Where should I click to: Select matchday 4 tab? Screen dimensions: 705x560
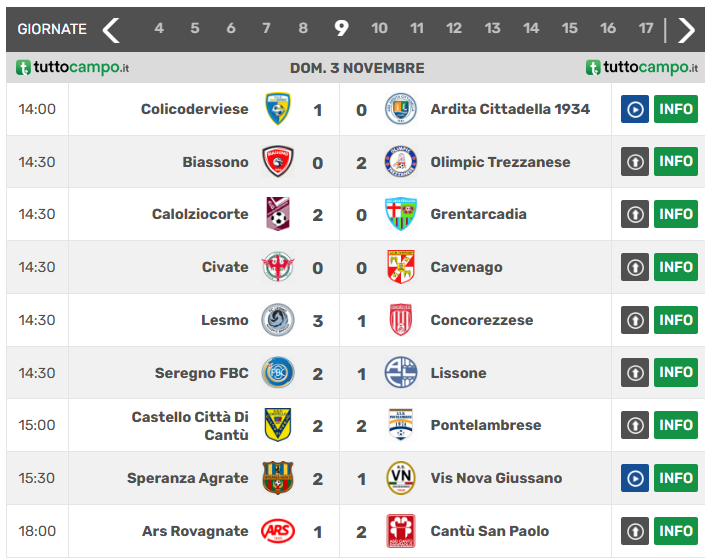(x=159, y=29)
